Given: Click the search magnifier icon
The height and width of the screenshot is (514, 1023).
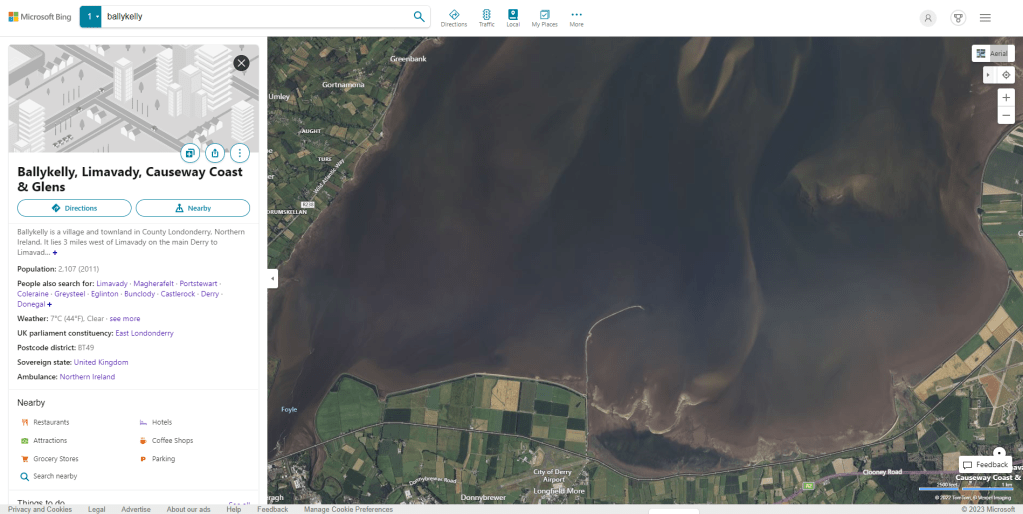Looking at the screenshot, I should tap(419, 17).
